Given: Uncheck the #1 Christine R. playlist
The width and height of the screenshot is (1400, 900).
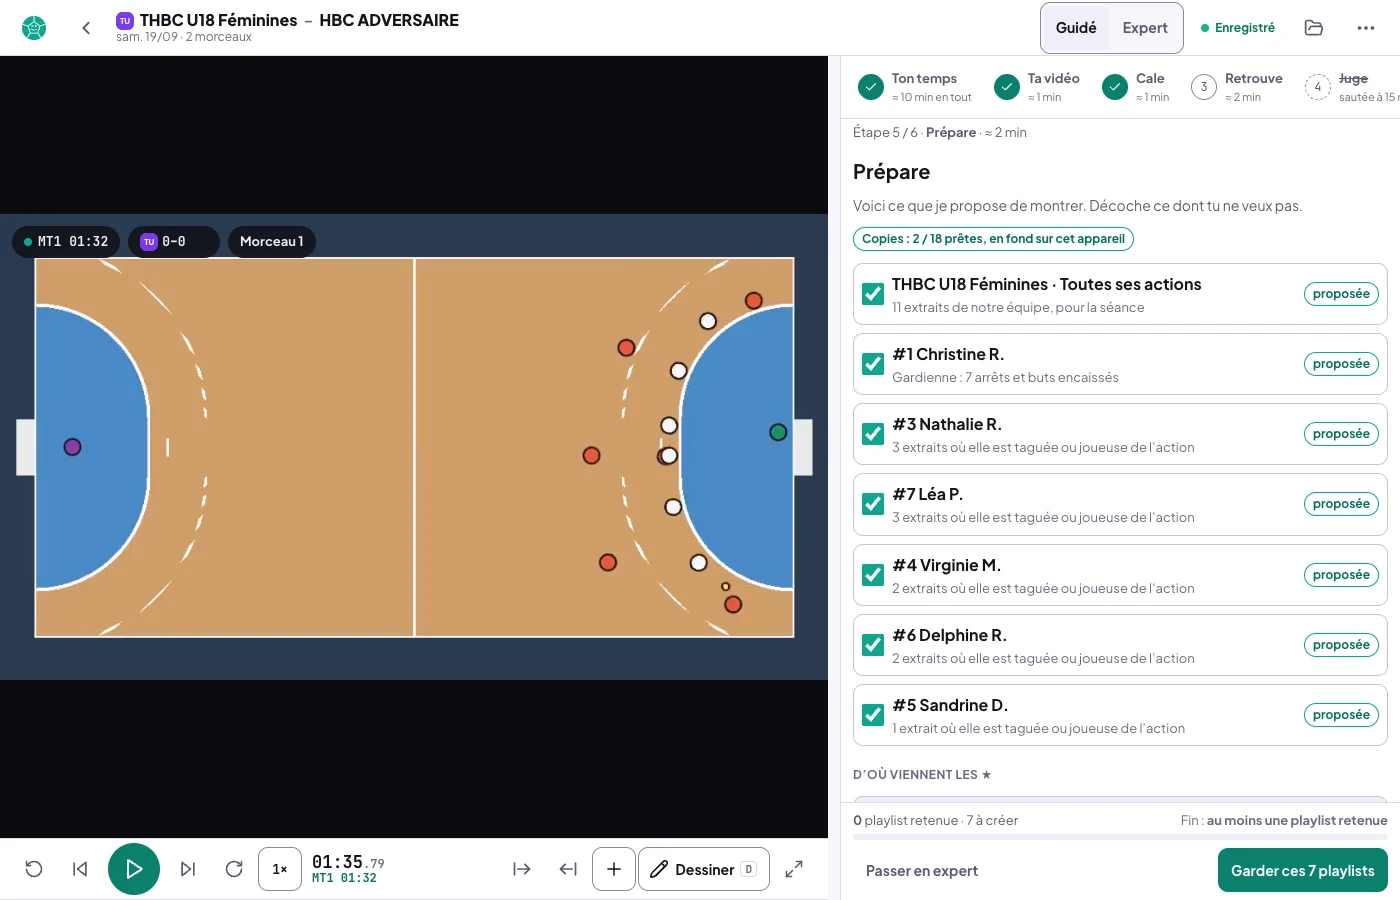Looking at the screenshot, I should tap(873, 364).
